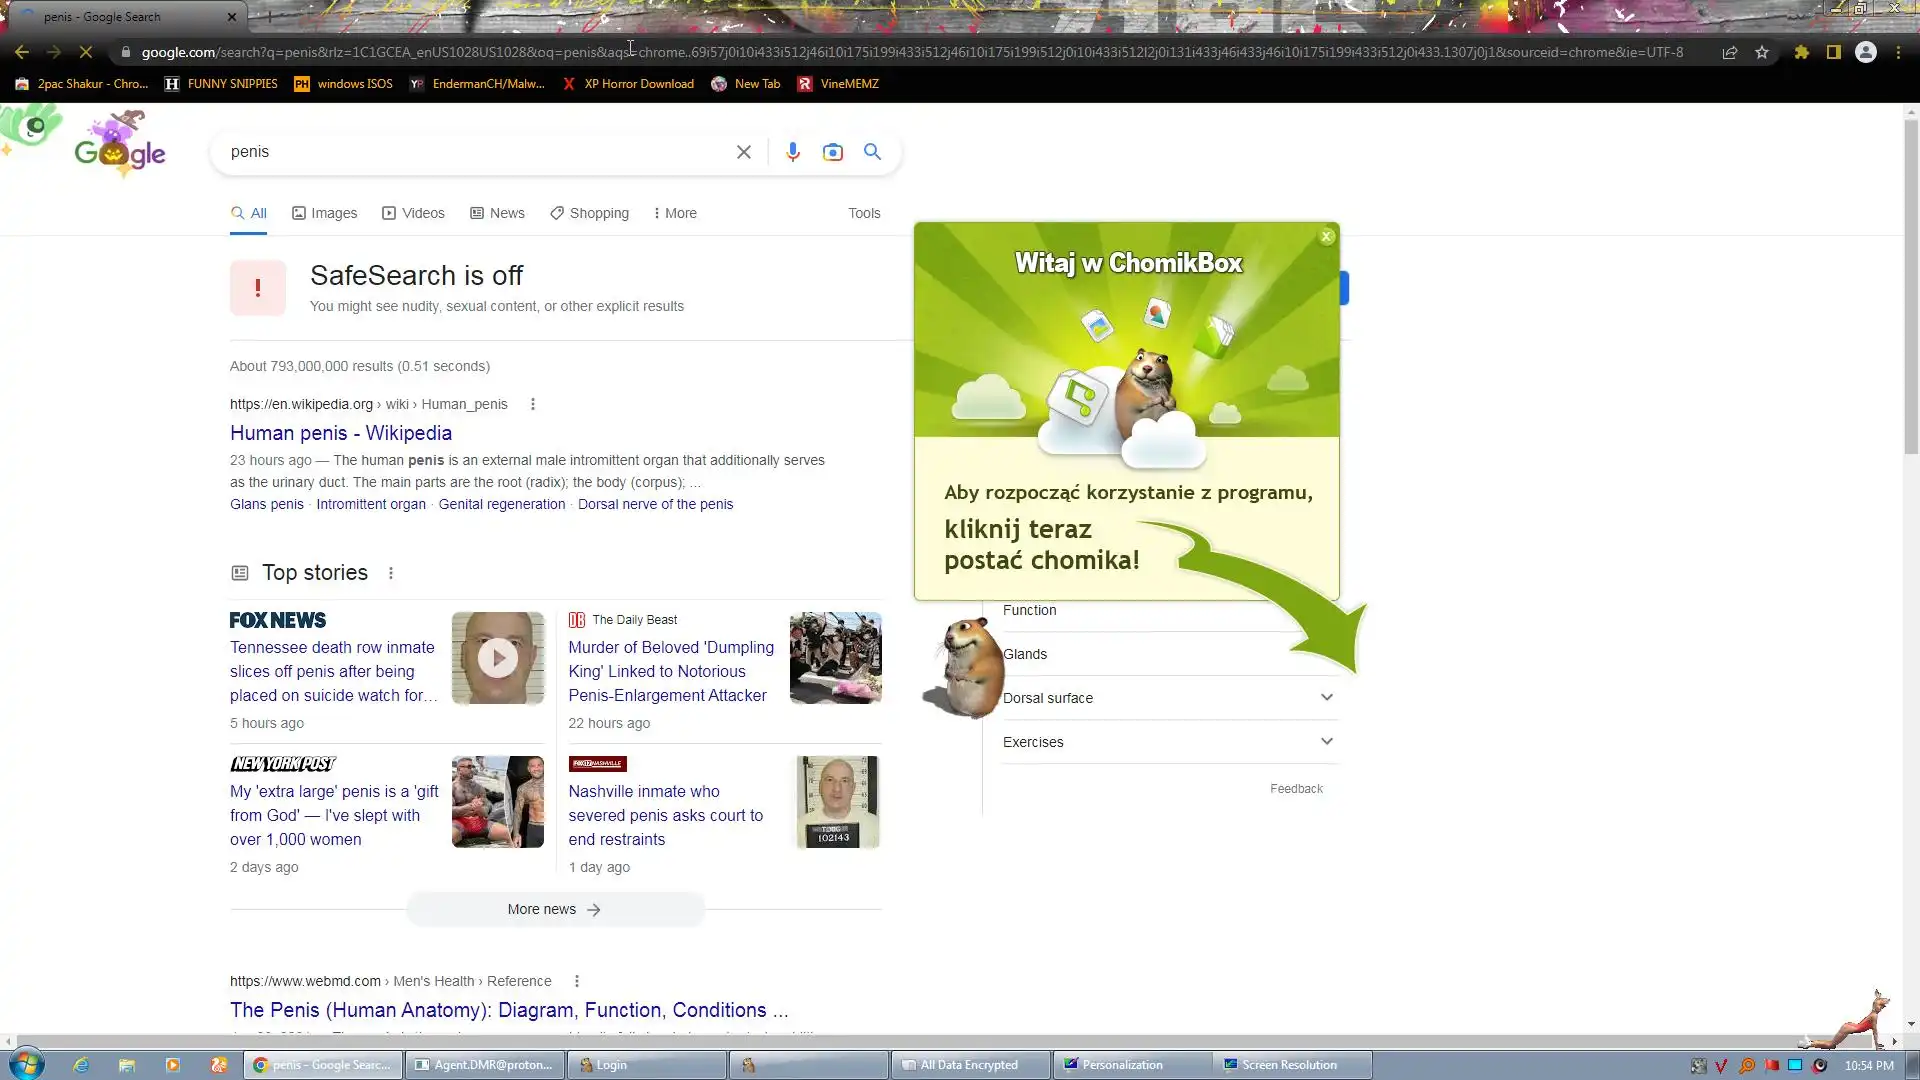Image resolution: width=1920 pixels, height=1080 pixels.
Task: Open the Windows Start button
Action: (x=27, y=1064)
